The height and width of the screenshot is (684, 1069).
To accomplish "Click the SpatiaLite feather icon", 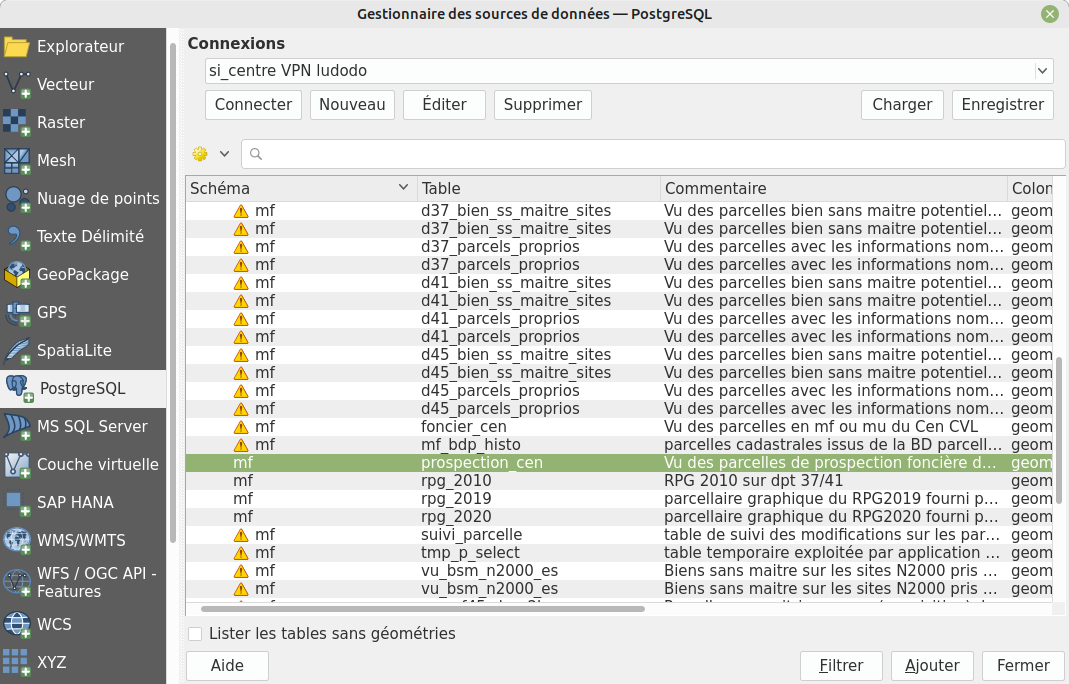I will (17, 351).
